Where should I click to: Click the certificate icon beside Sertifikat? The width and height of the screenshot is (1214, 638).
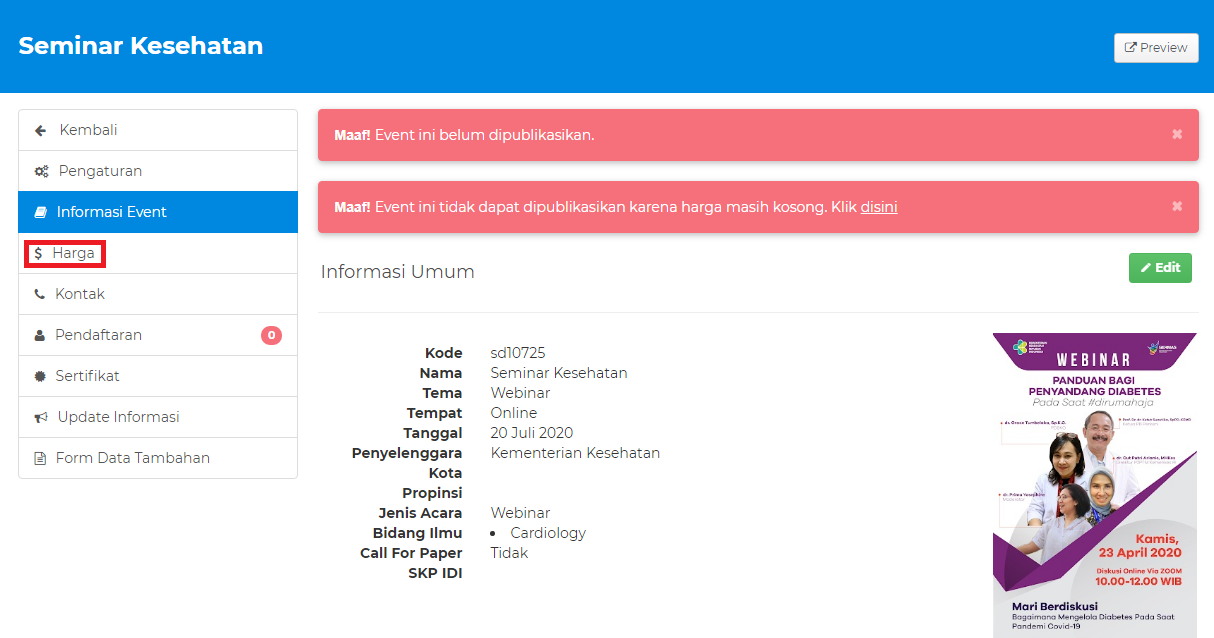pyautogui.click(x=40, y=377)
